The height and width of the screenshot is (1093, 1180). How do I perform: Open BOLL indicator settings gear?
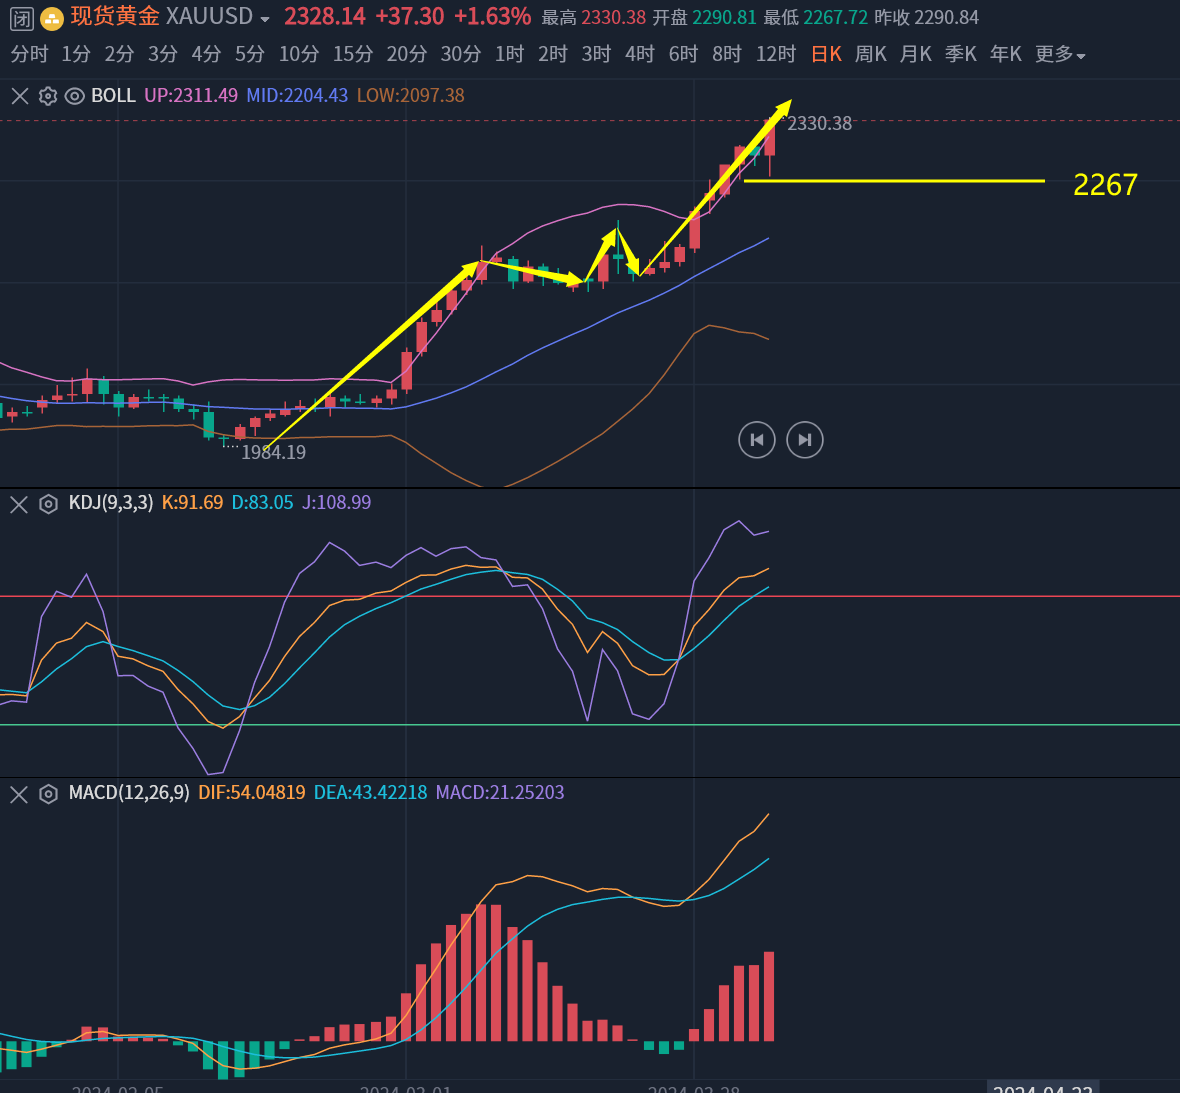tap(47, 96)
